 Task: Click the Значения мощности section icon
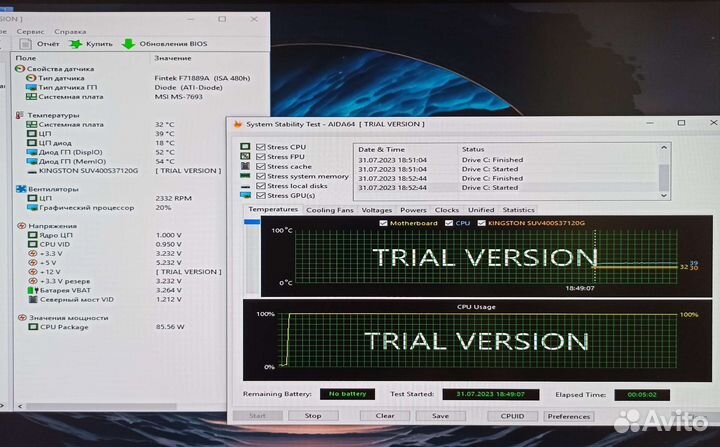click(22, 317)
